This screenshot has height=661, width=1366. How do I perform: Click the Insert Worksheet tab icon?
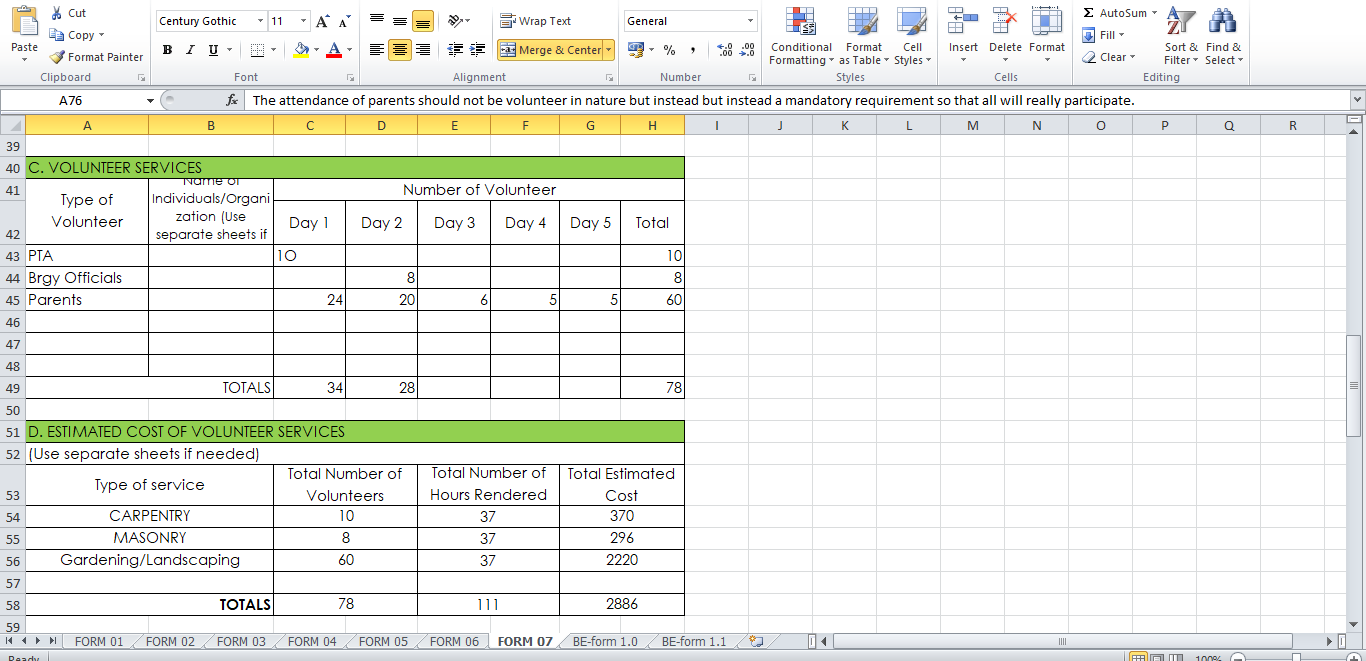click(x=756, y=641)
